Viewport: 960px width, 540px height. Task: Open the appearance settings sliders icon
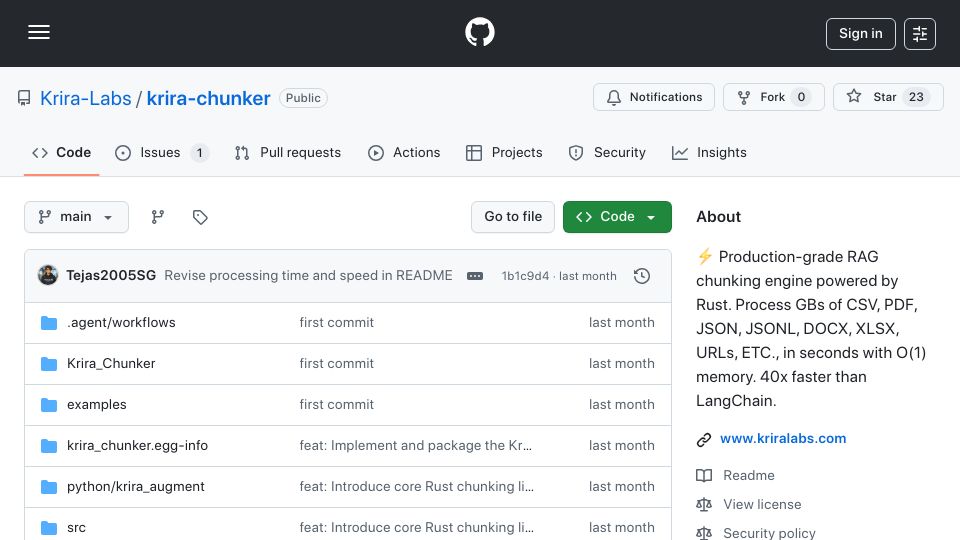[x=920, y=34]
